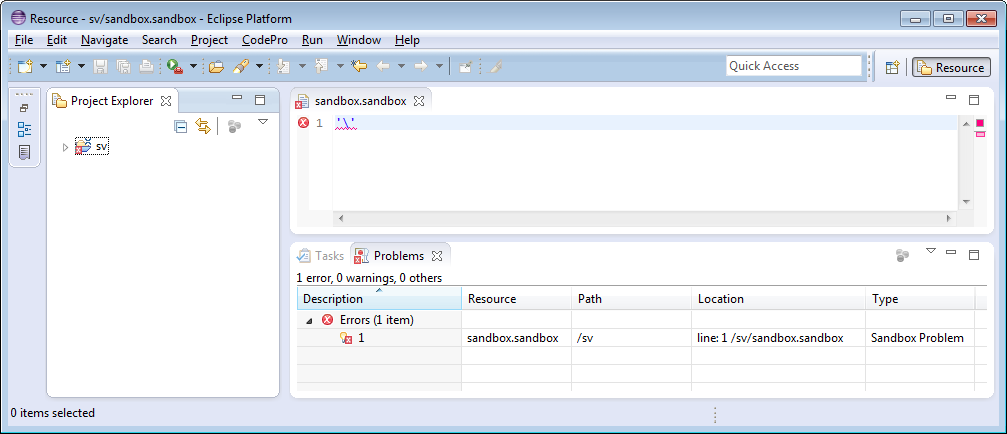Viewport: 1007px width, 434px height.
Task: Open the Project menu
Action: [209, 40]
